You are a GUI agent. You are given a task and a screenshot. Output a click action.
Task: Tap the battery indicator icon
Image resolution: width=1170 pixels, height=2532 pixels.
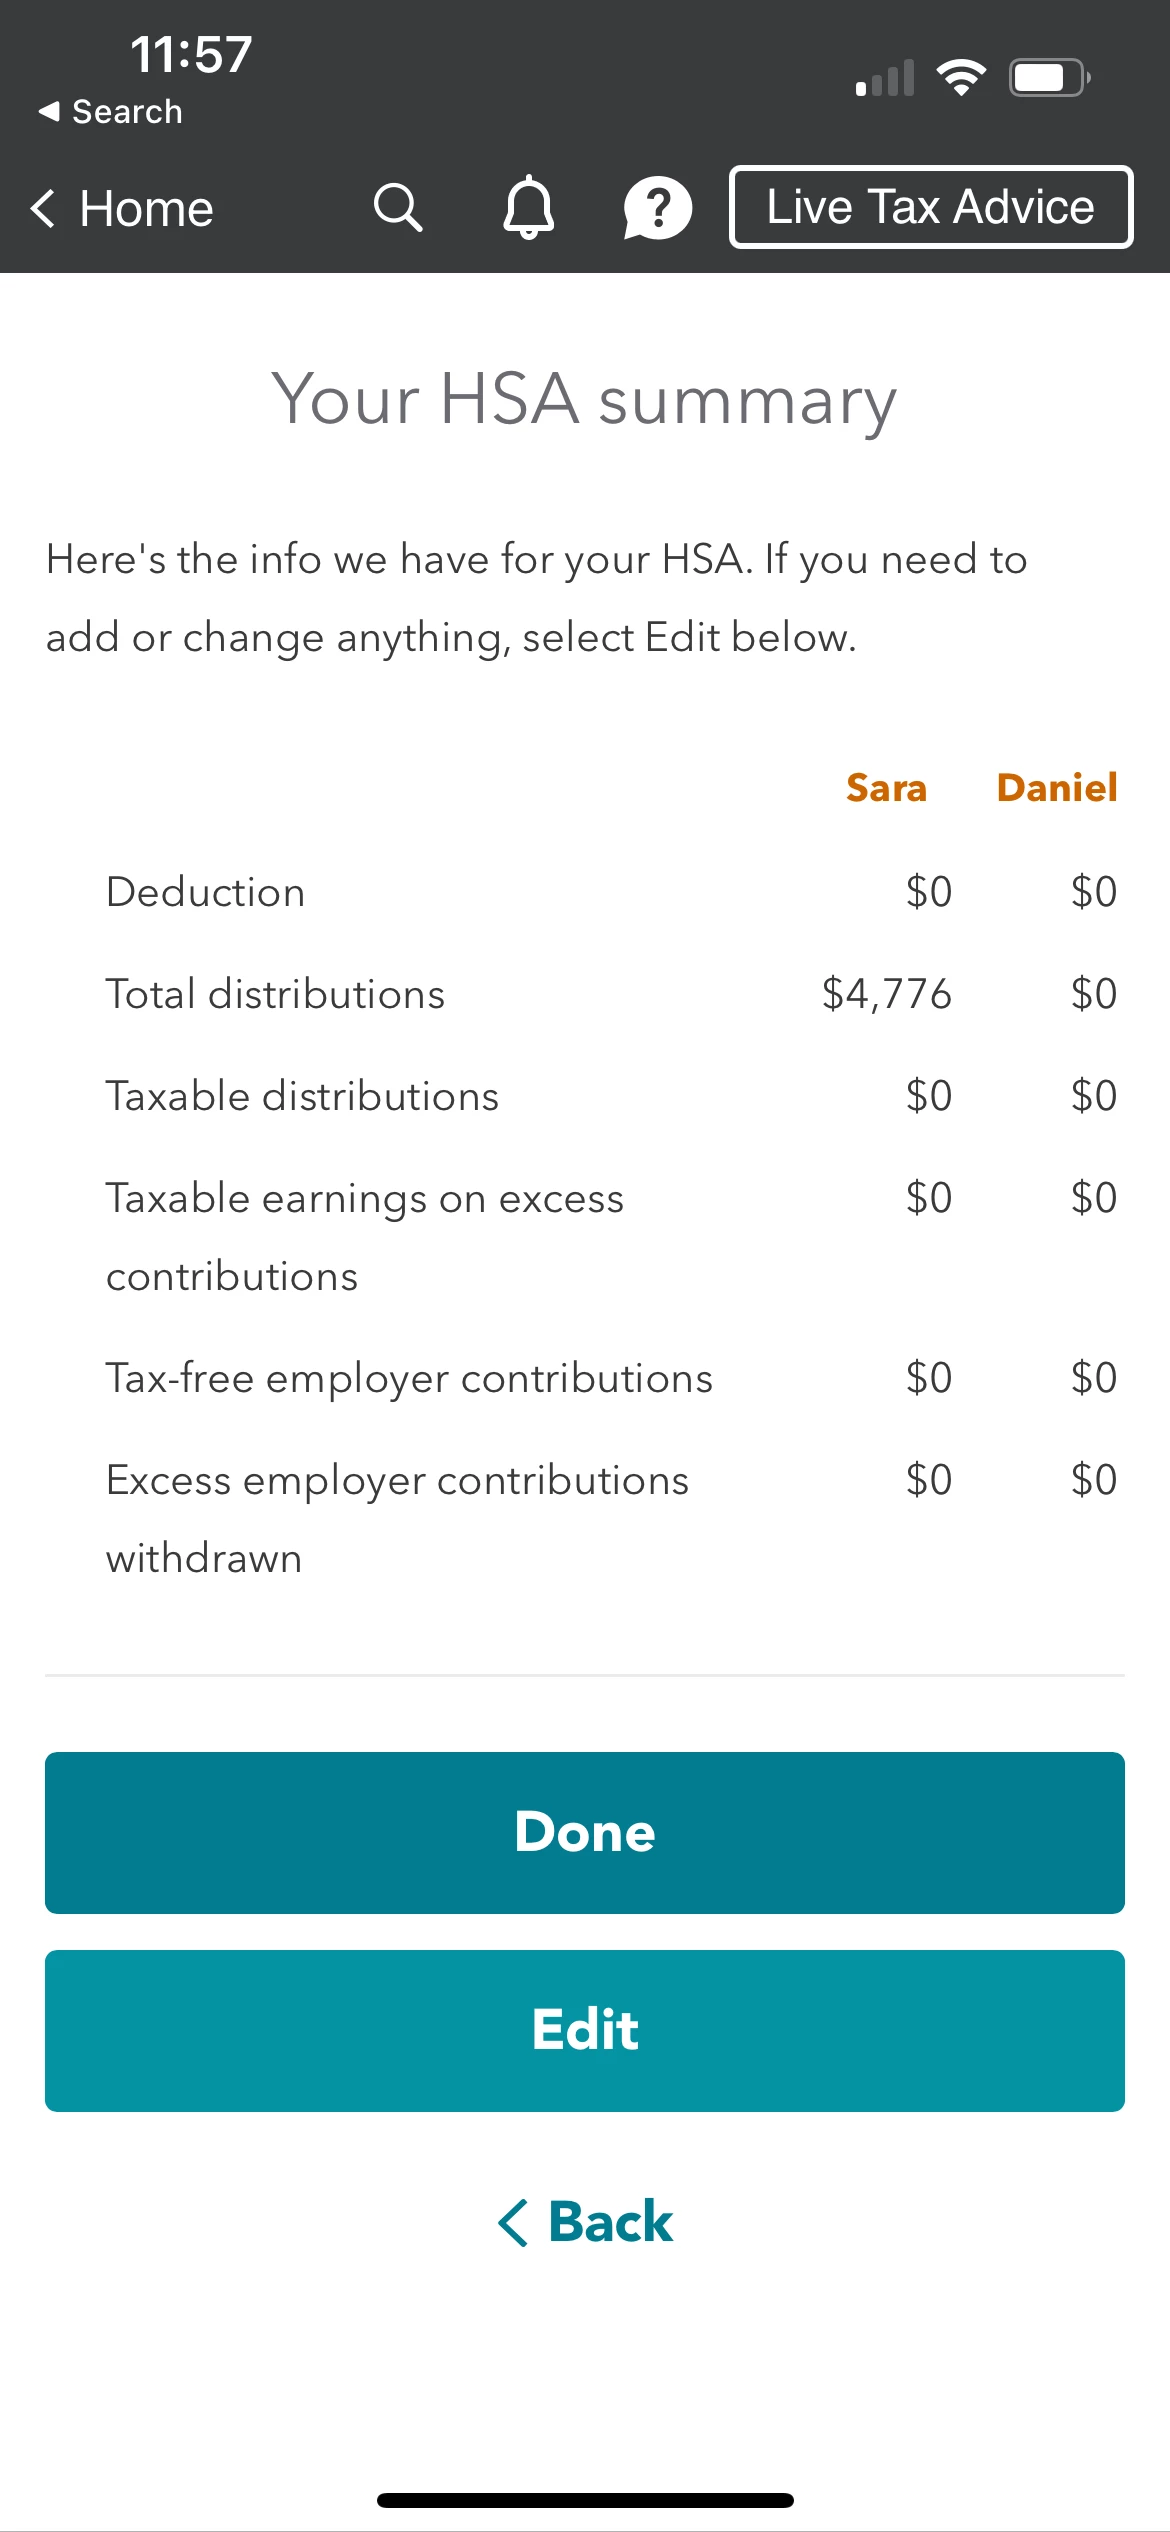tap(1050, 77)
